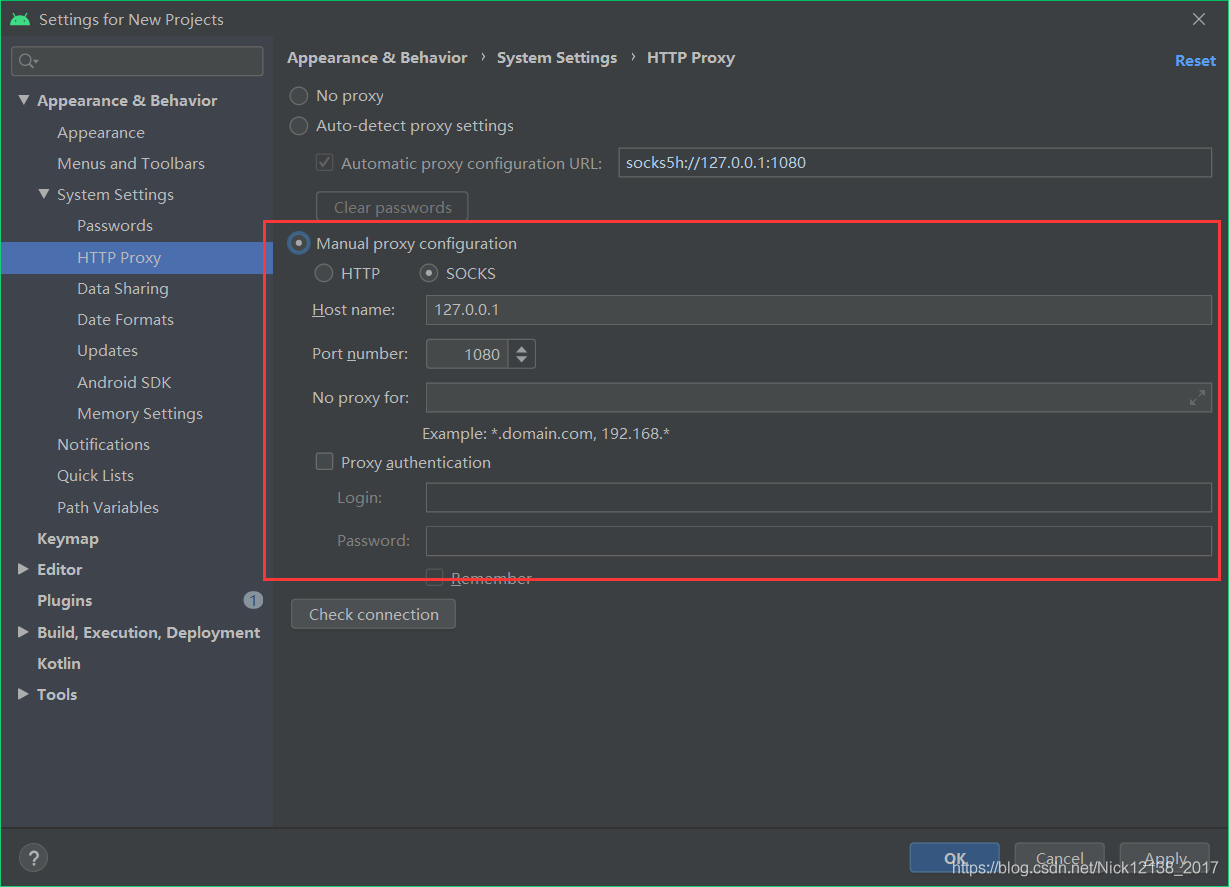
Task: Click System Settings in the breadcrumb path
Action: [x=556, y=57]
